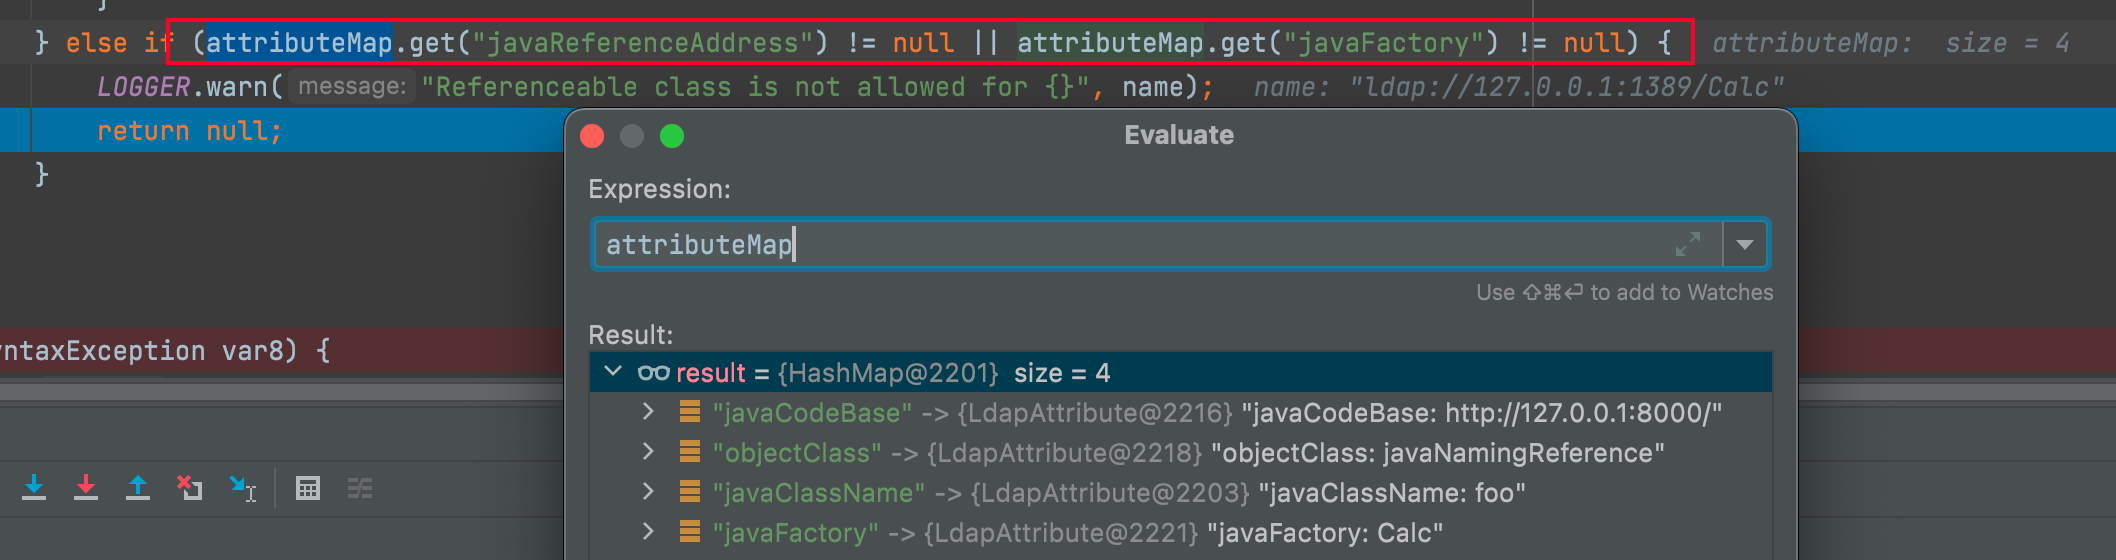Viewport: 2116px width, 560px height.
Task: Expand the "javaCodeBase" entry
Action: (648, 412)
